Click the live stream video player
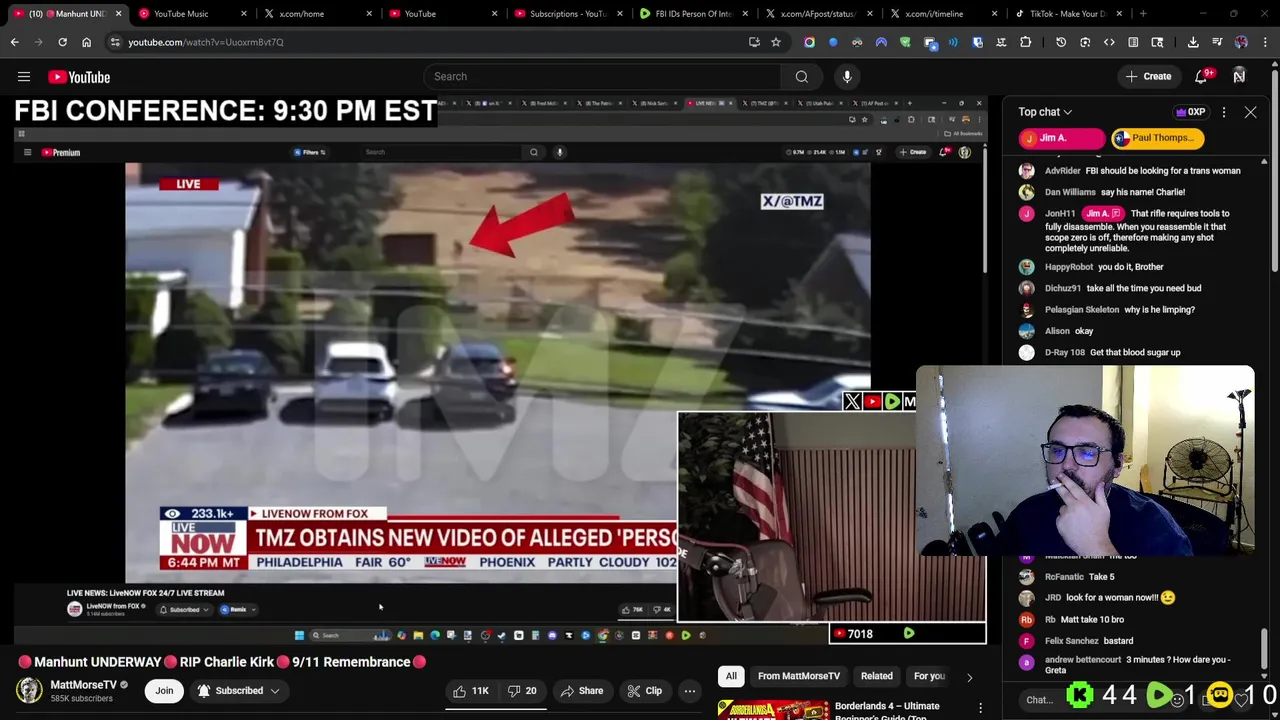1280x720 pixels. [500, 370]
